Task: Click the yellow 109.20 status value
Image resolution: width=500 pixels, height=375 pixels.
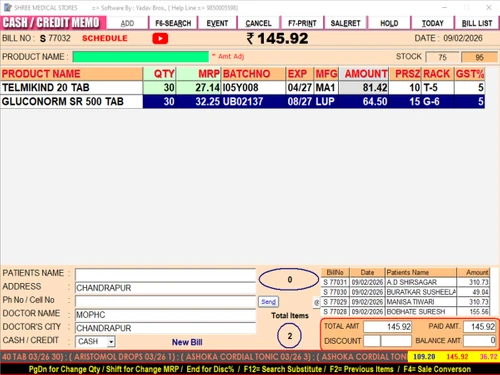Action: 424,357
